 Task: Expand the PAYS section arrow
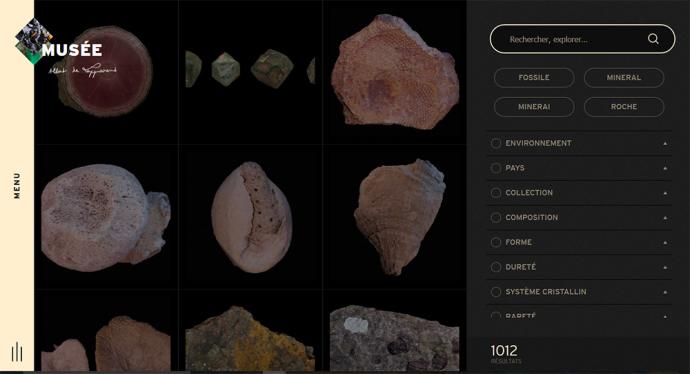pyautogui.click(x=665, y=168)
